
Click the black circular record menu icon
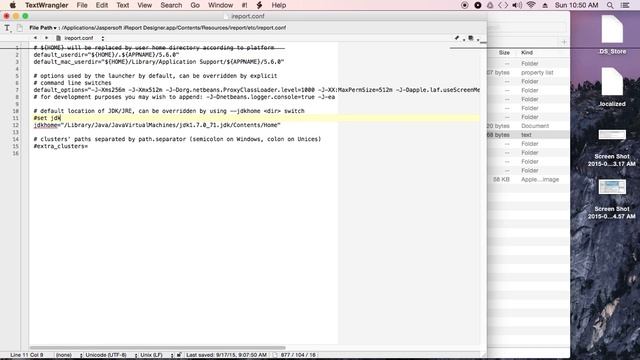tap(478, 5)
